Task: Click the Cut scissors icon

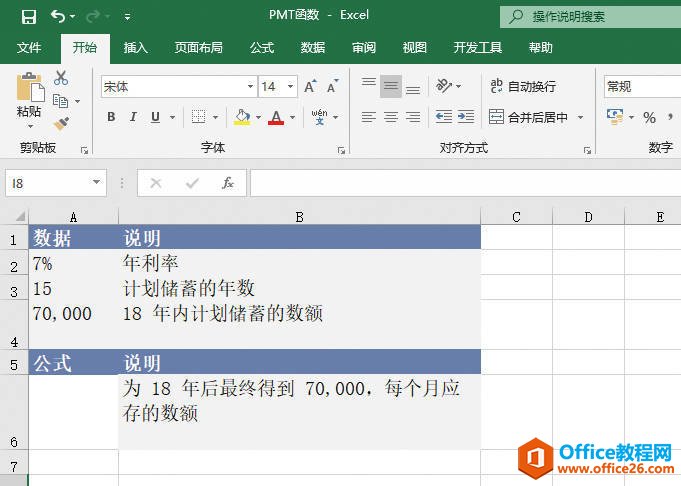Action: (61, 78)
